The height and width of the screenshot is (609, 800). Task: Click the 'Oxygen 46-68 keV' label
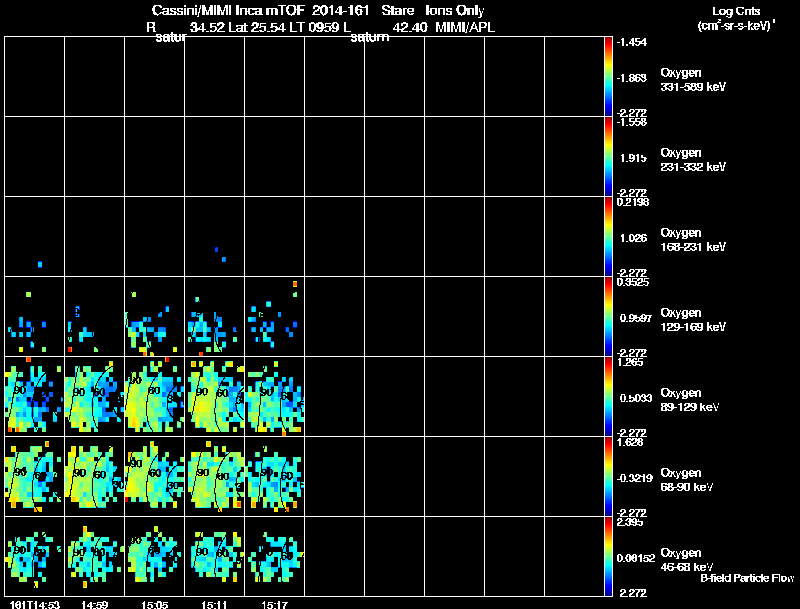click(x=687, y=560)
